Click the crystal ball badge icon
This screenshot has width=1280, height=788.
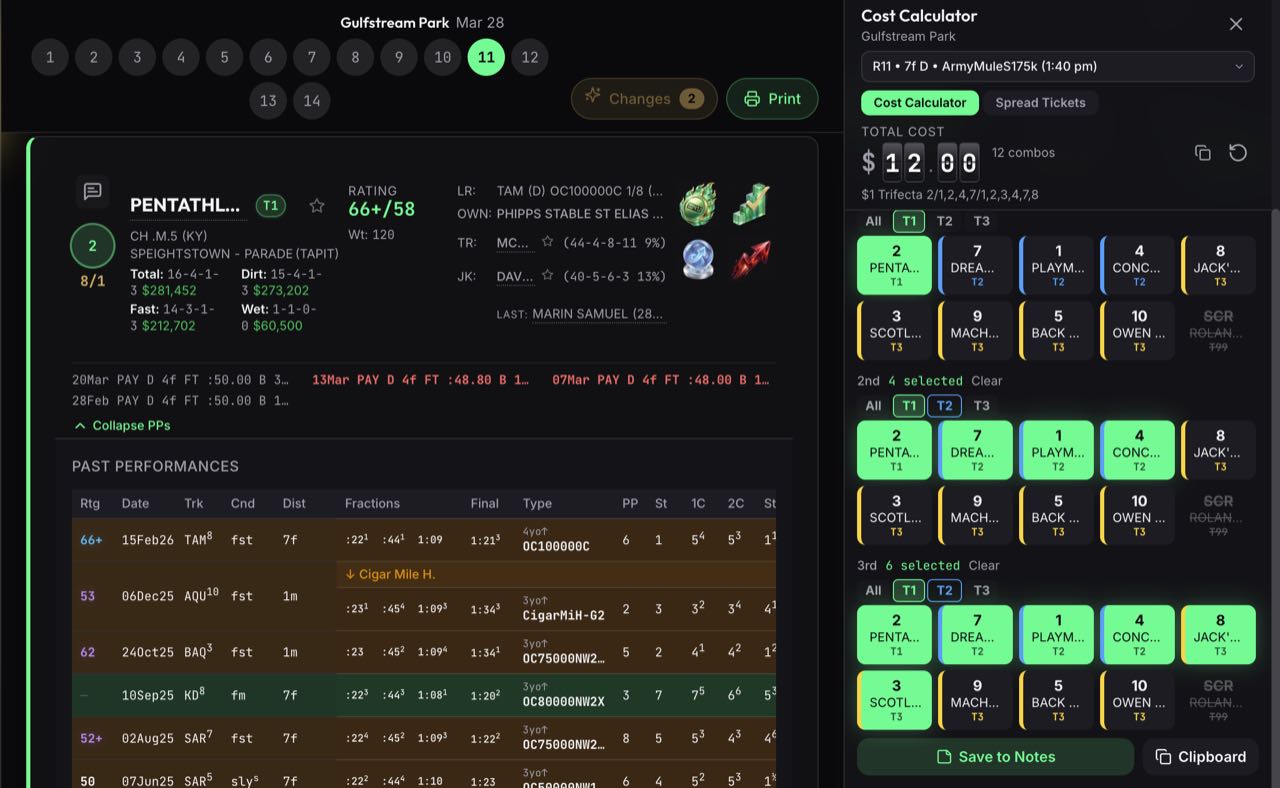[698, 259]
